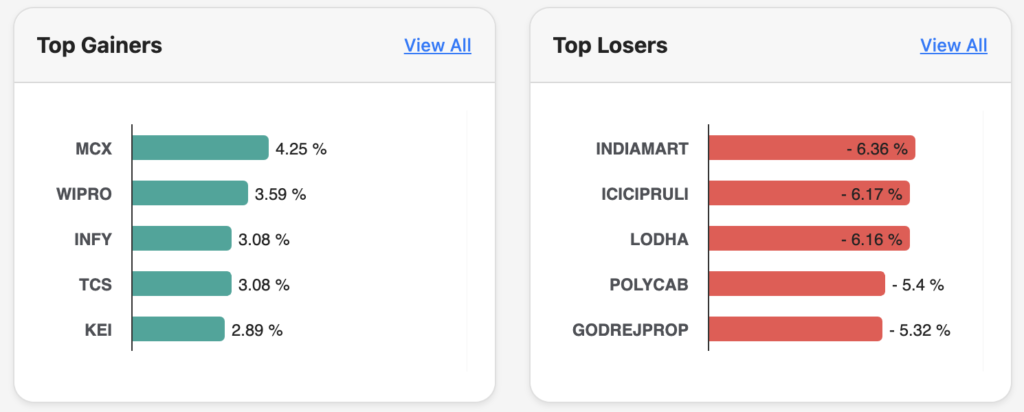Click the MCX gainer bar

click(200, 148)
